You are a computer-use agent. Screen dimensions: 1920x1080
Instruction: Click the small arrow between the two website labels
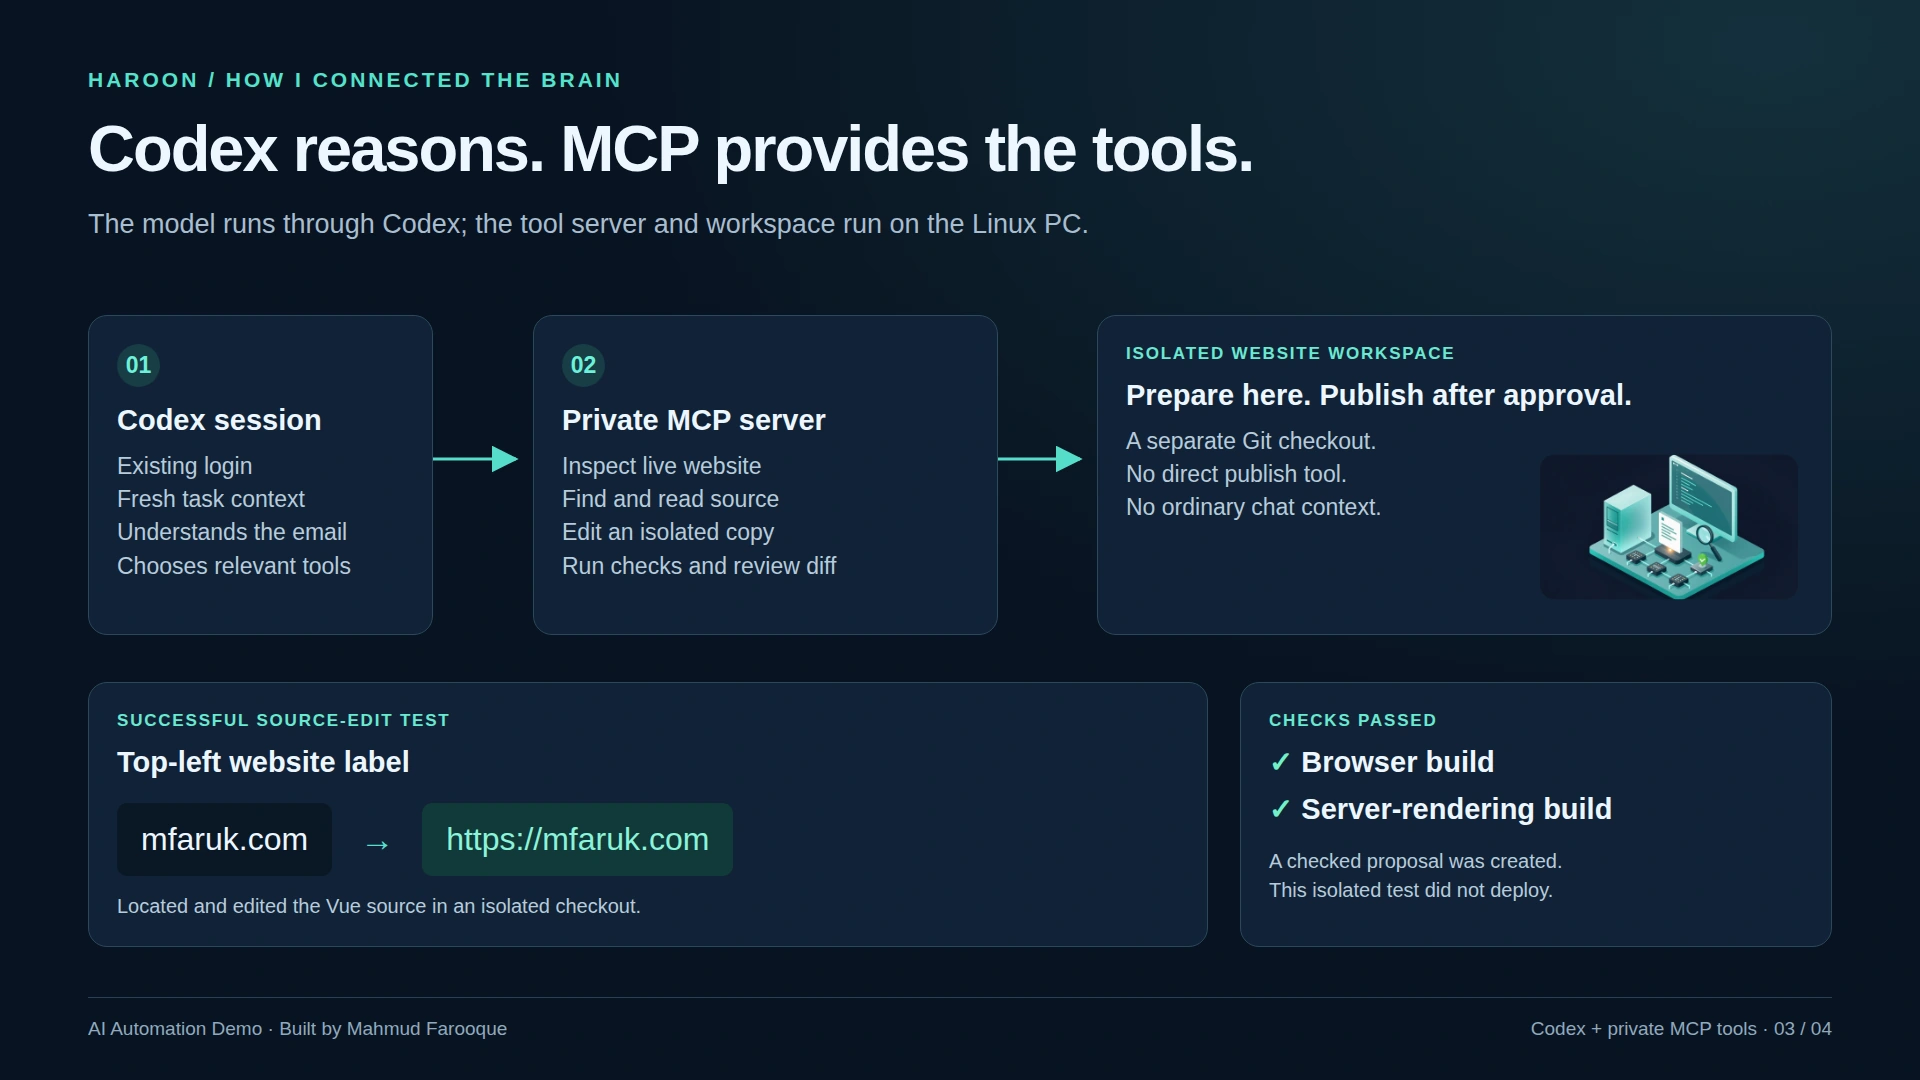377,845
